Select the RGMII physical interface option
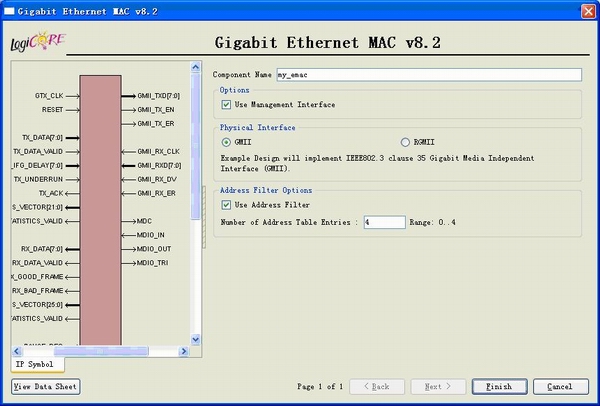Viewport: 600px width, 406px height. click(x=405, y=142)
